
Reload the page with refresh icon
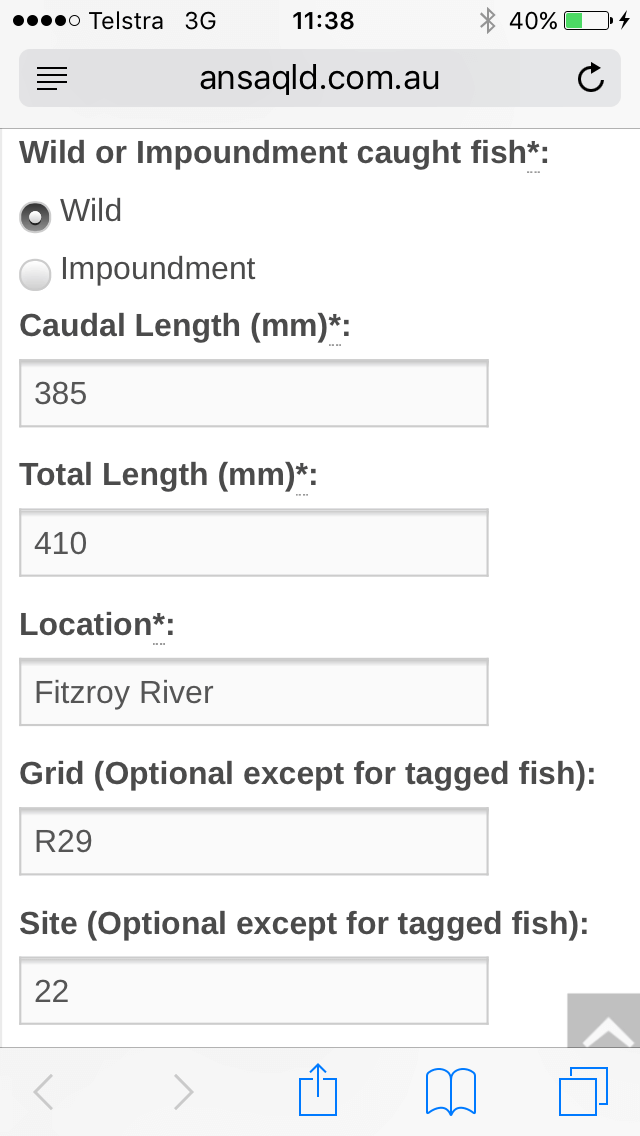[x=591, y=78]
